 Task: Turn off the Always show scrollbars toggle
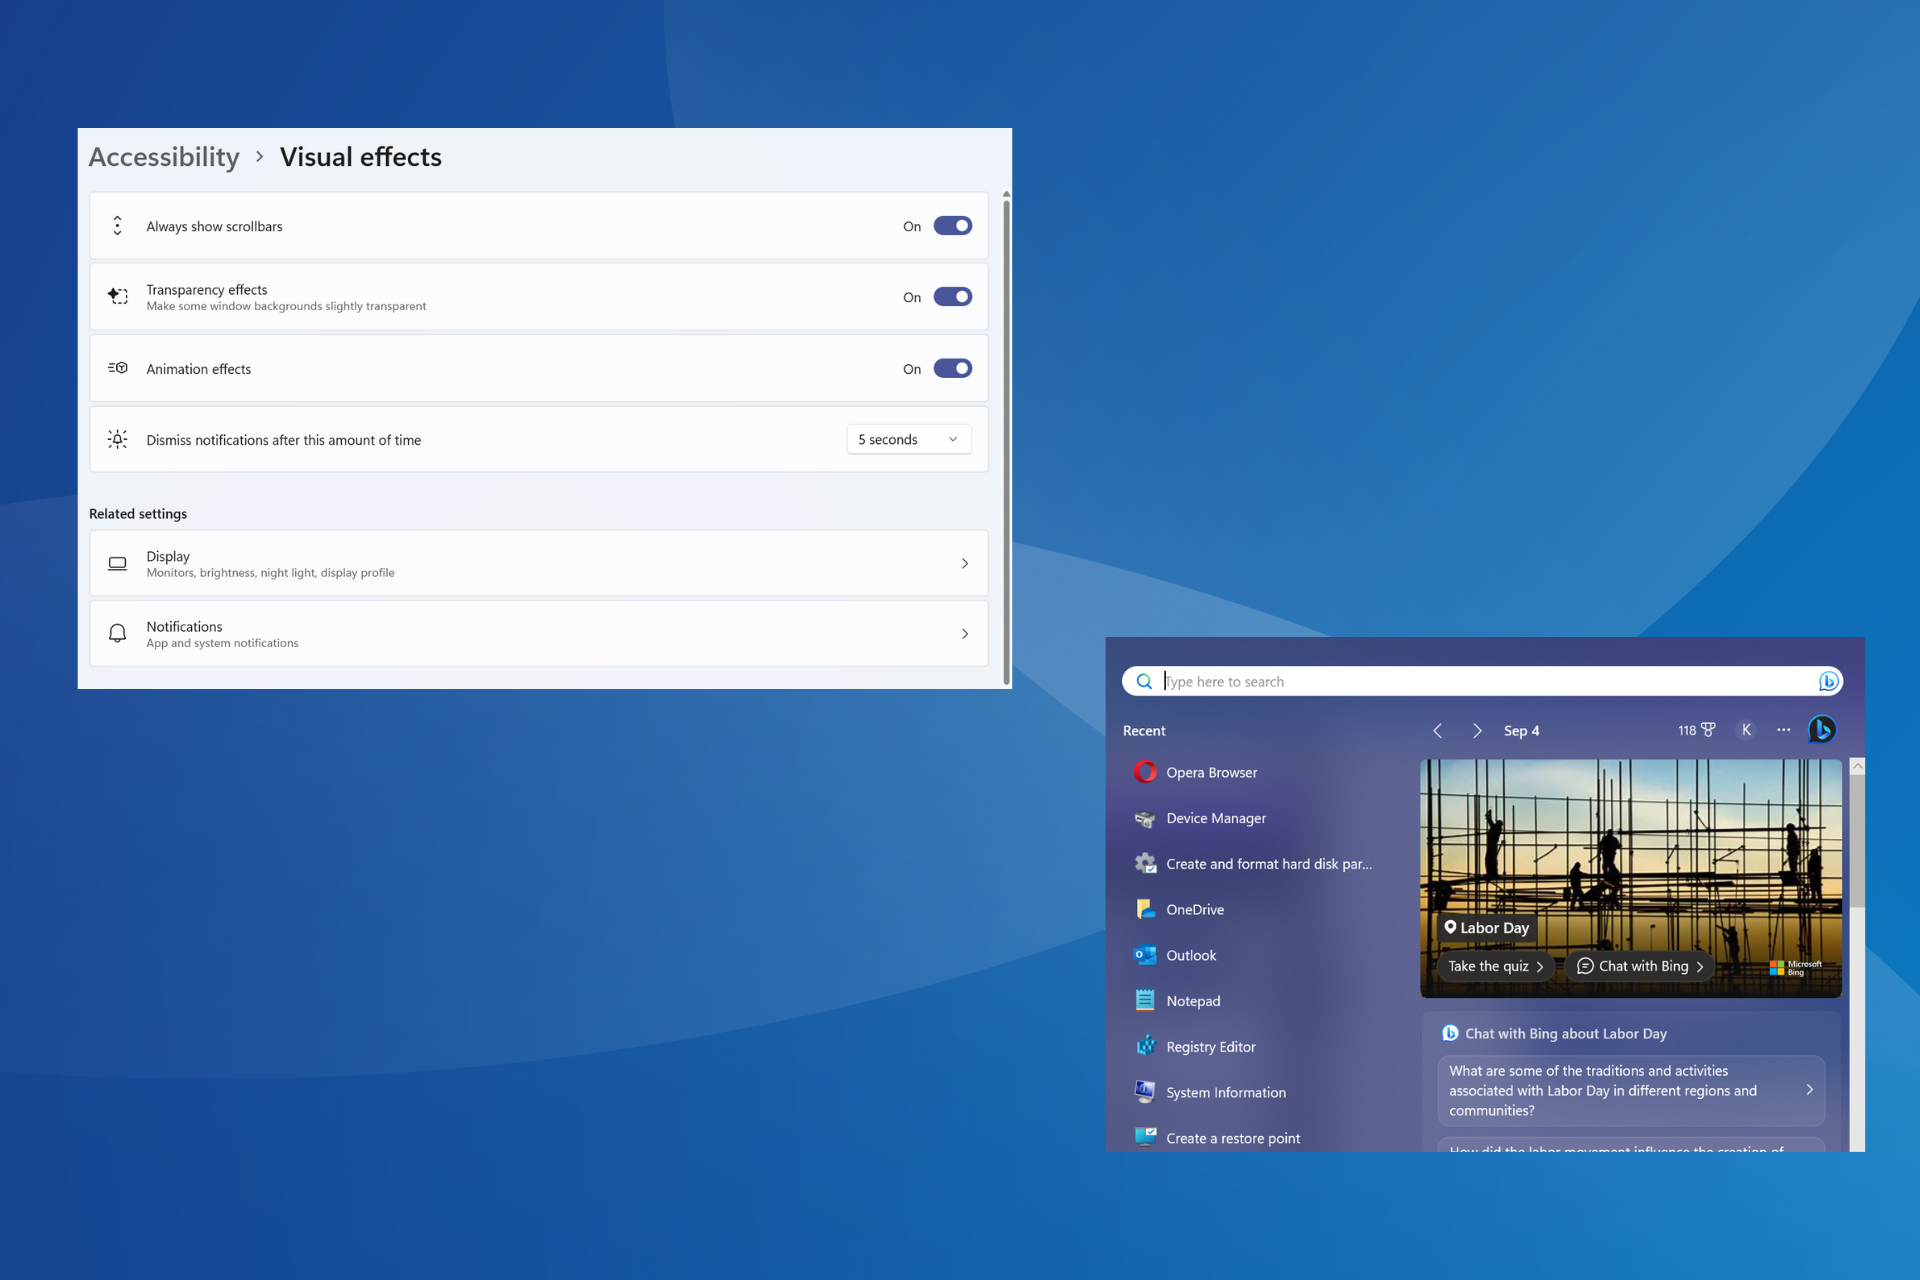952,226
